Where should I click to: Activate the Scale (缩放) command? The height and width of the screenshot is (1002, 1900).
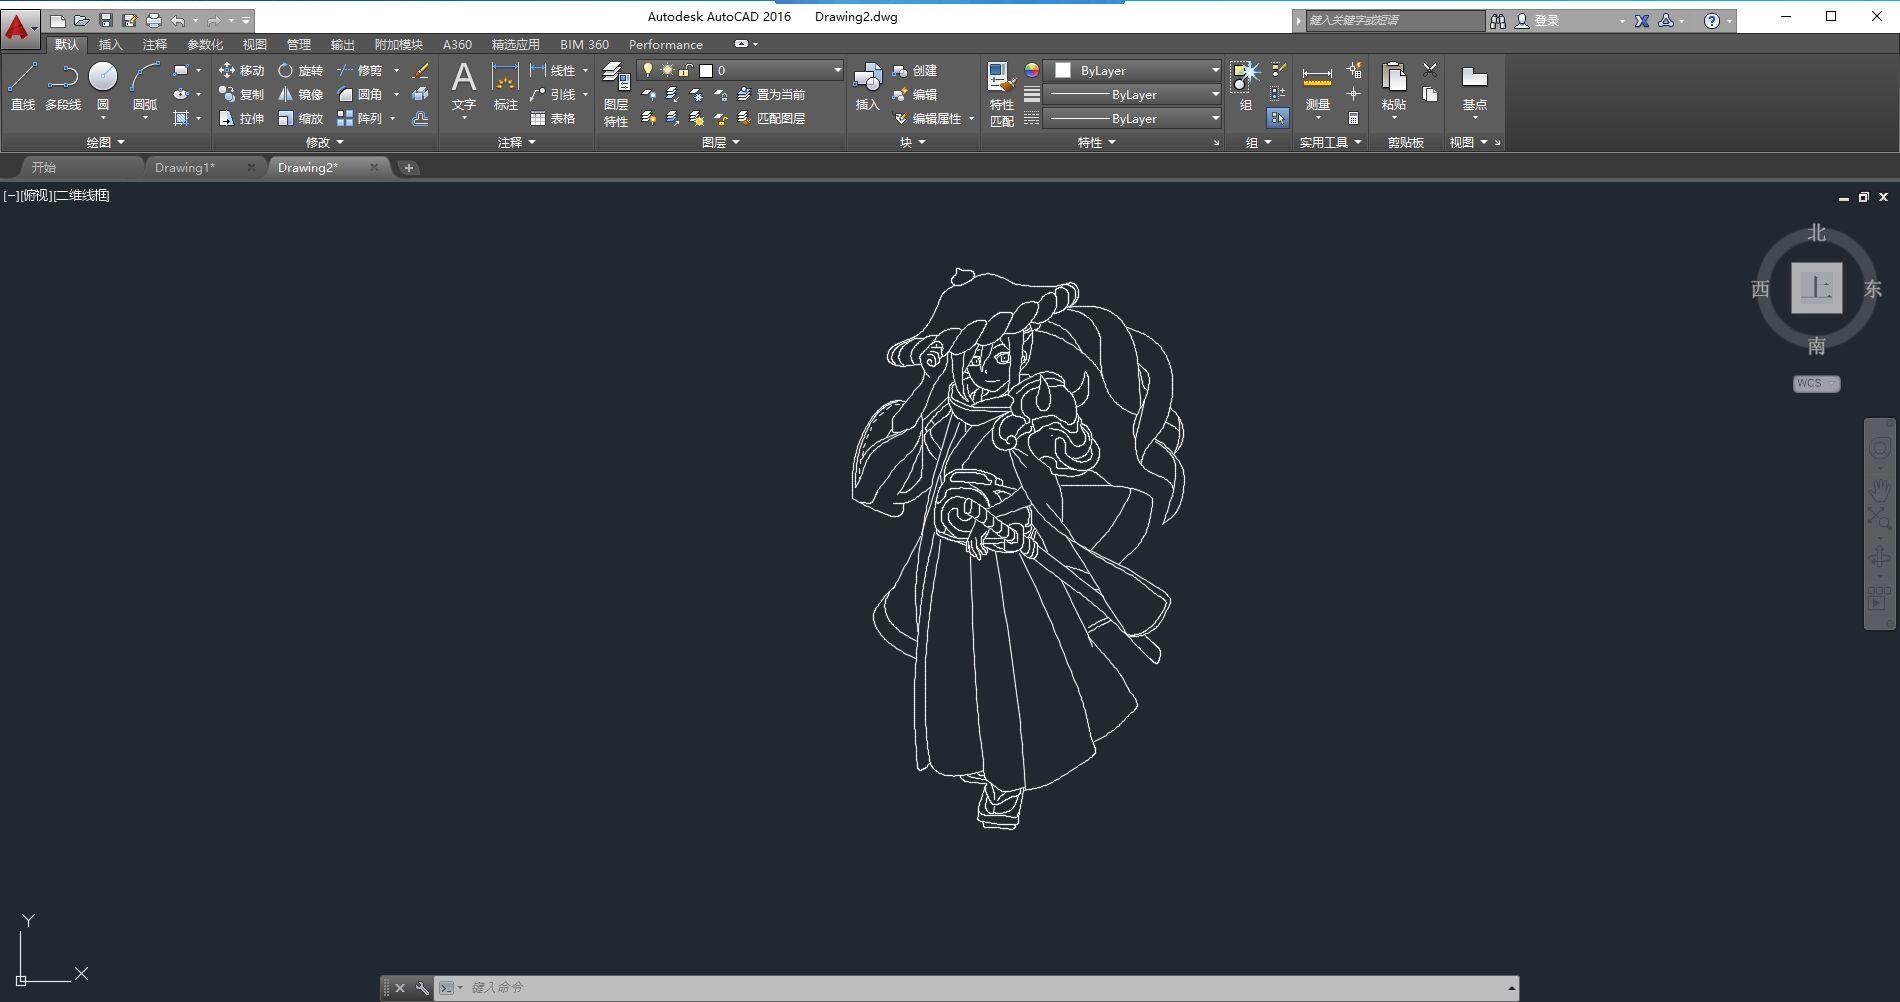pyautogui.click(x=301, y=118)
